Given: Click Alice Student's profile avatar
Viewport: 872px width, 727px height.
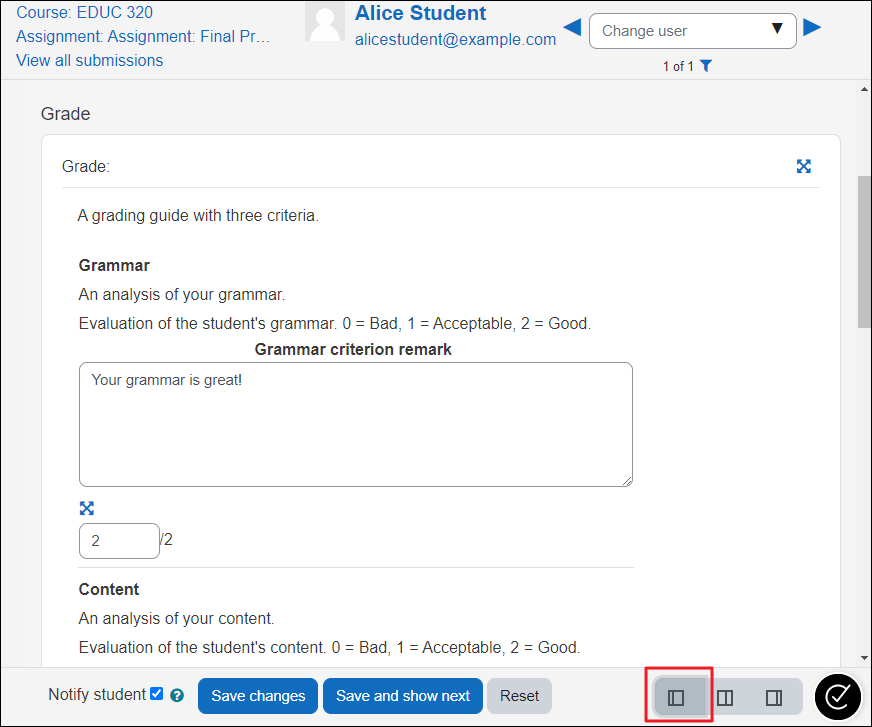Looking at the screenshot, I should (x=325, y=22).
